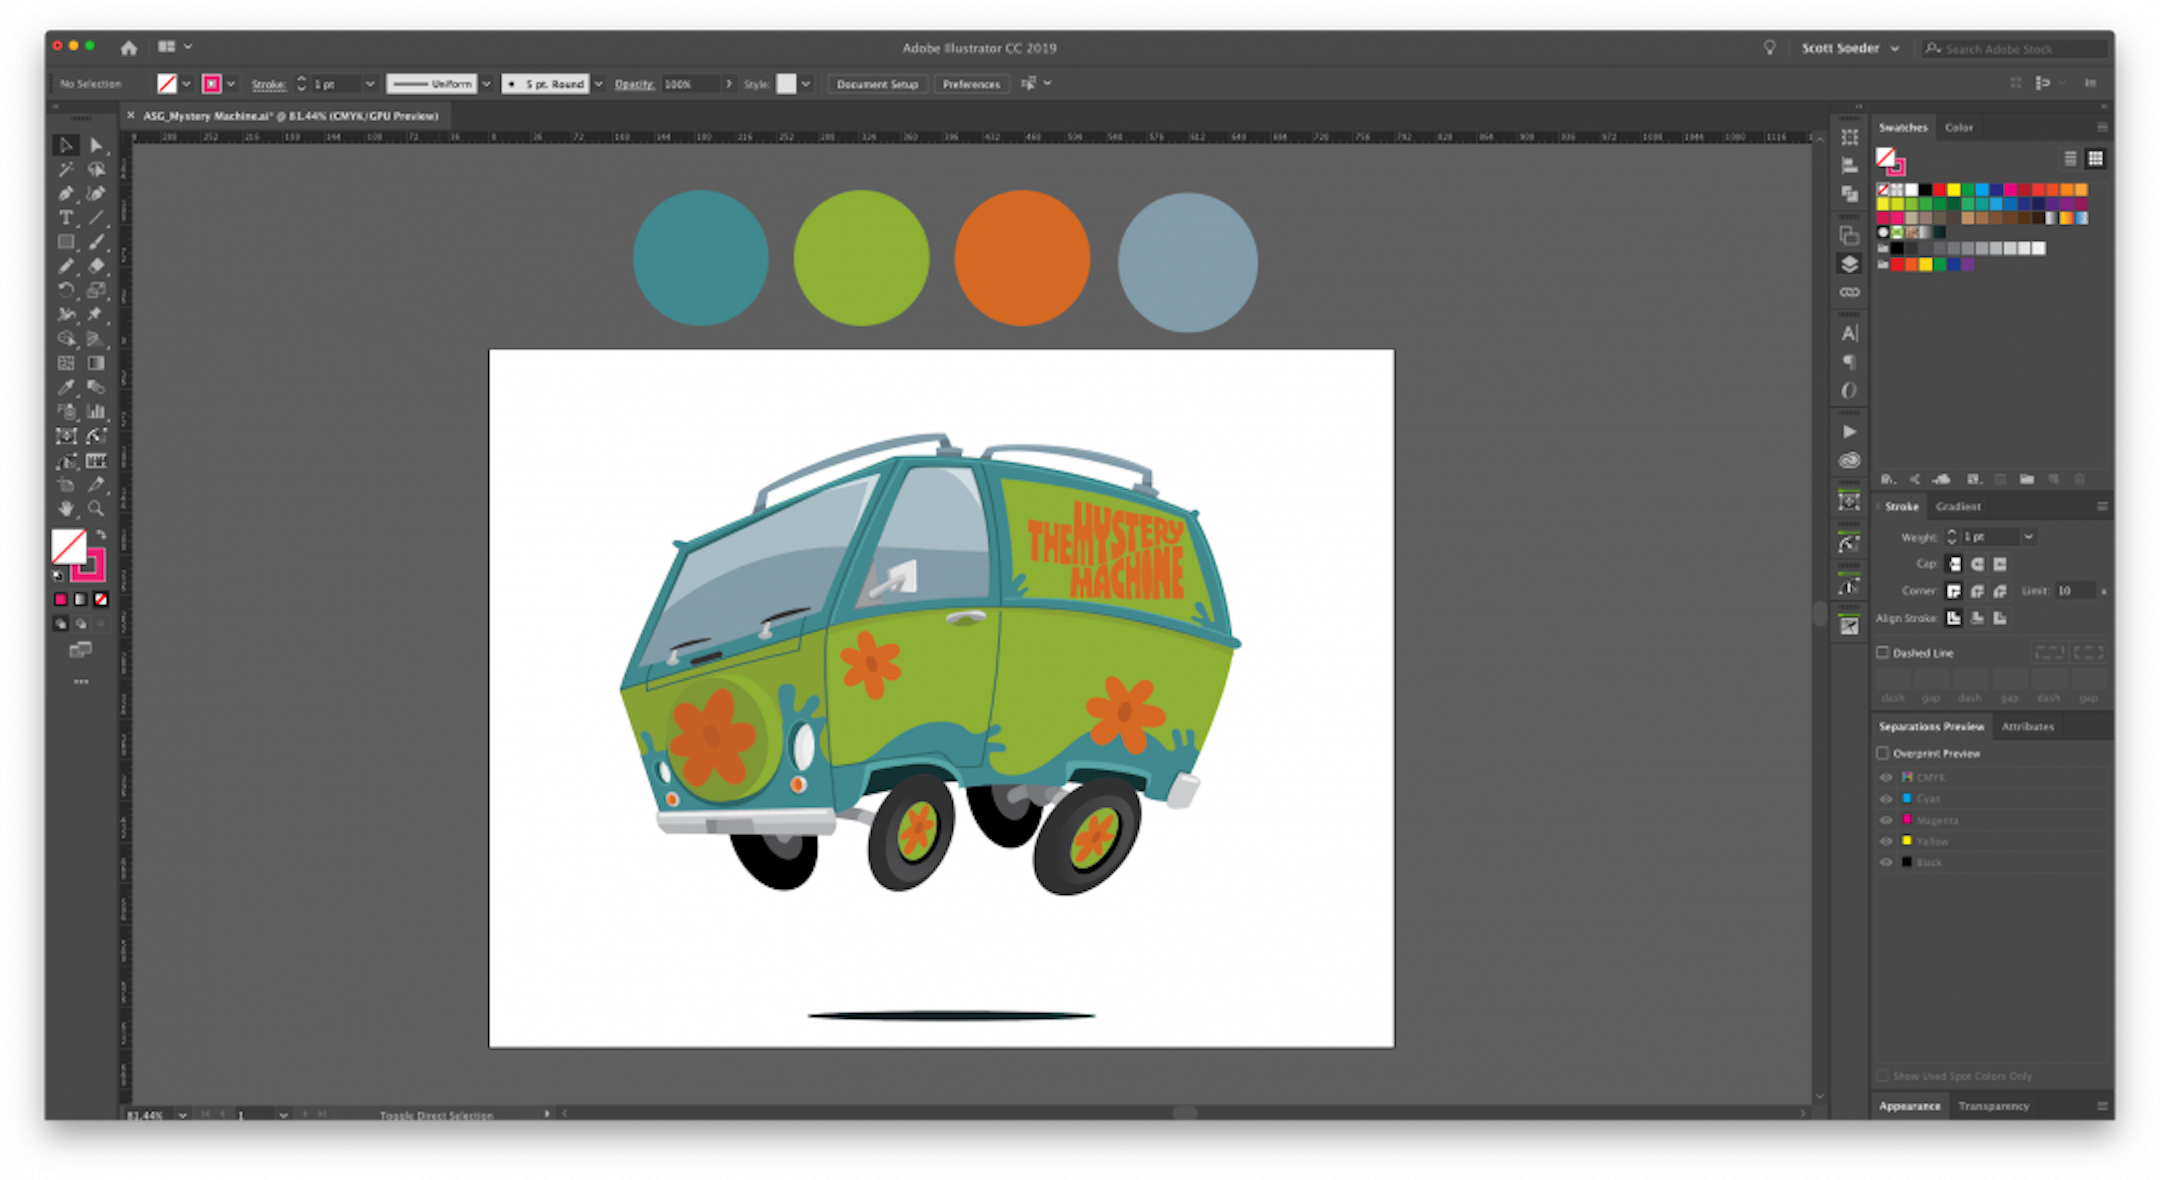Turn on Overprint Preview

[x=1884, y=753]
